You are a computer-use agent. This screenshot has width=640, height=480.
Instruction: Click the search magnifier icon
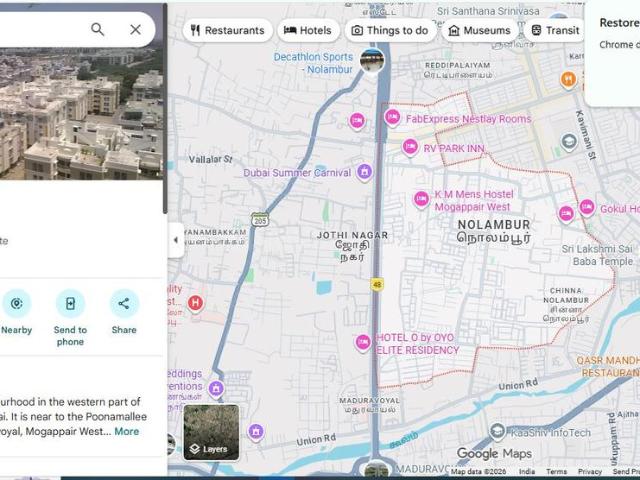point(98,29)
